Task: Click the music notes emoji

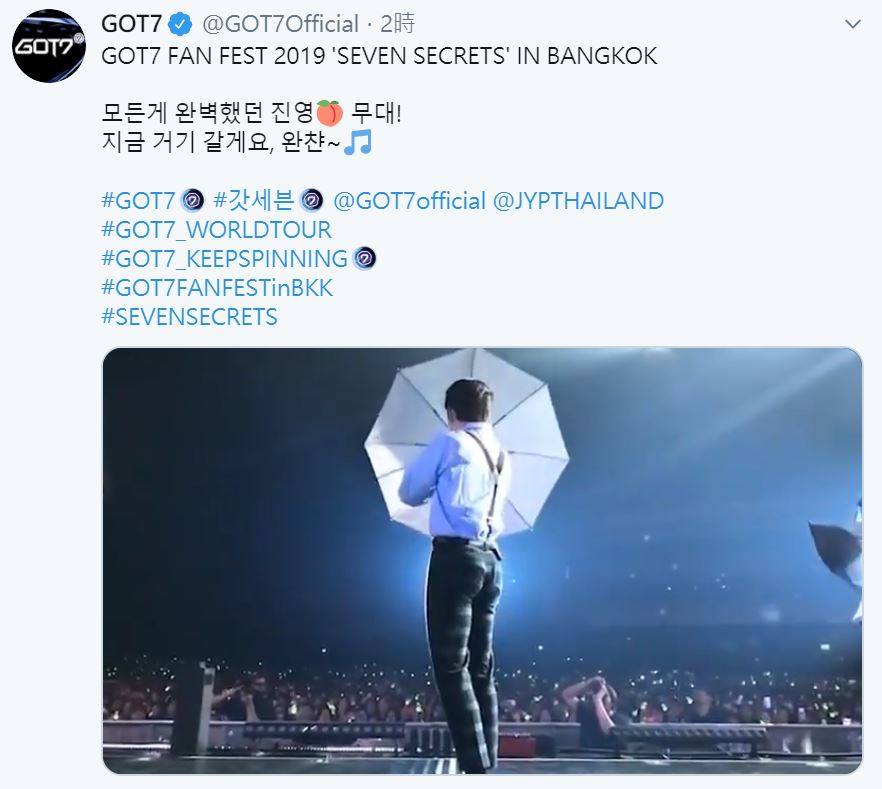Action: (x=357, y=143)
